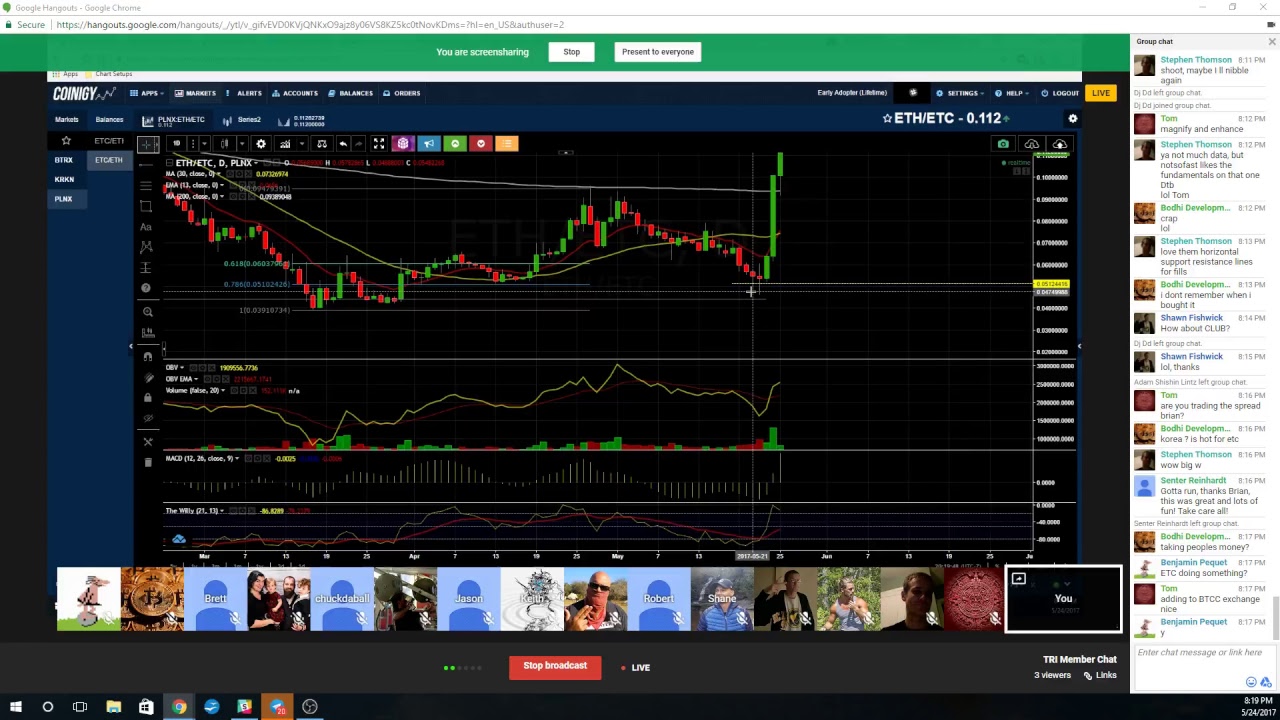Toggle hide all drawings eye icon
The height and width of the screenshot is (720, 1280).
tap(148, 419)
